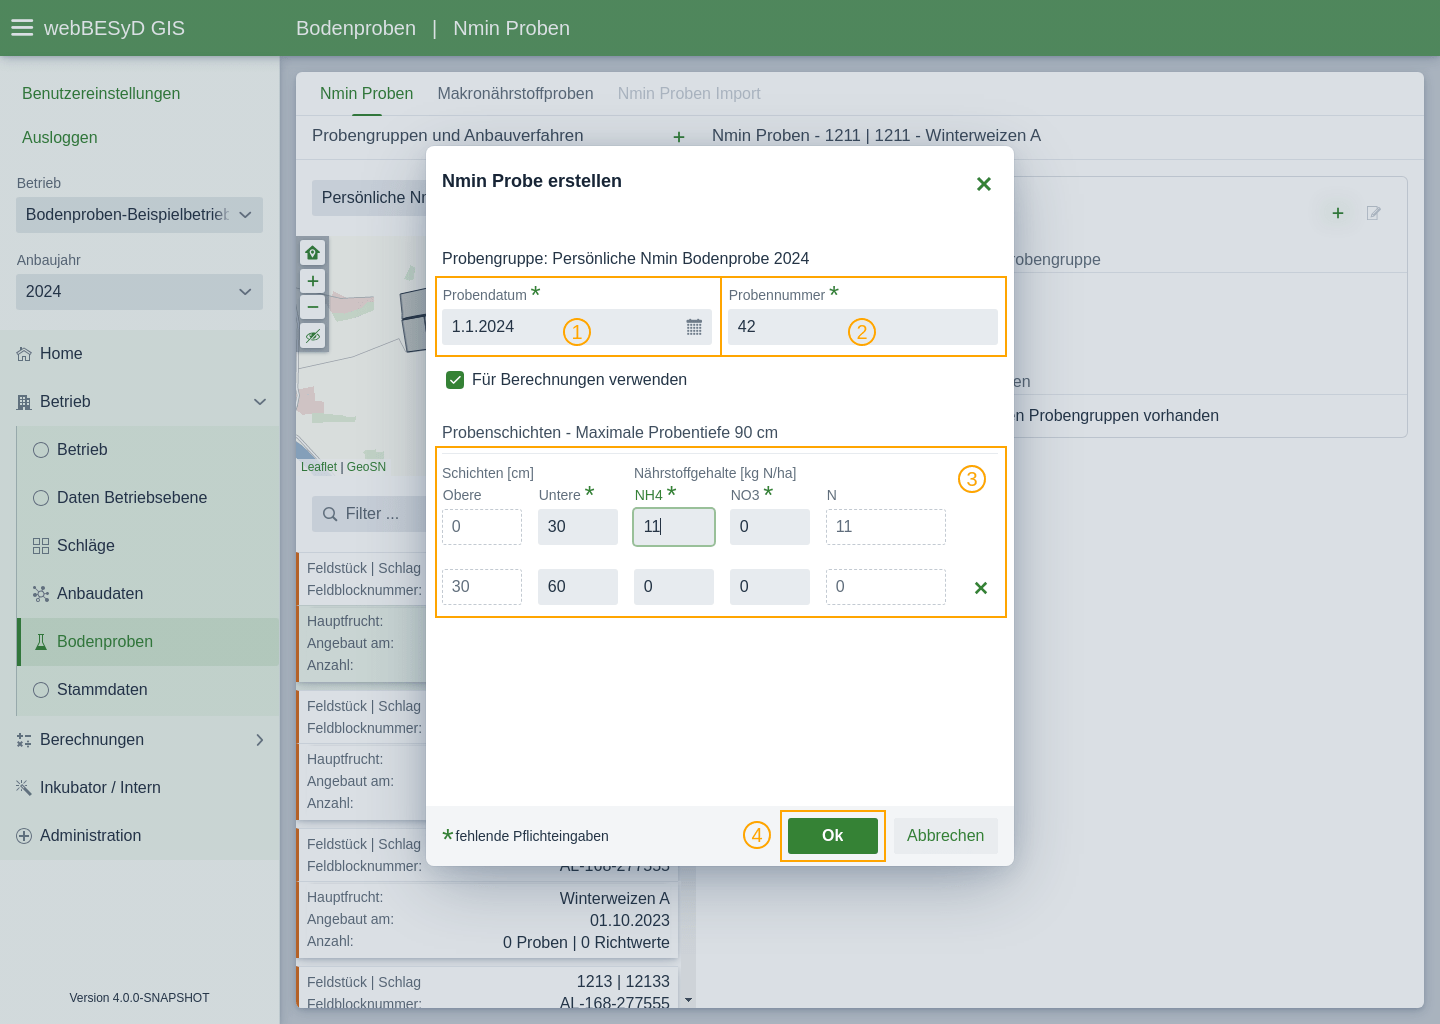Toggle Für Berechnungen verwenden checkbox
This screenshot has height=1024, width=1440.
pyautogui.click(x=455, y=380)
